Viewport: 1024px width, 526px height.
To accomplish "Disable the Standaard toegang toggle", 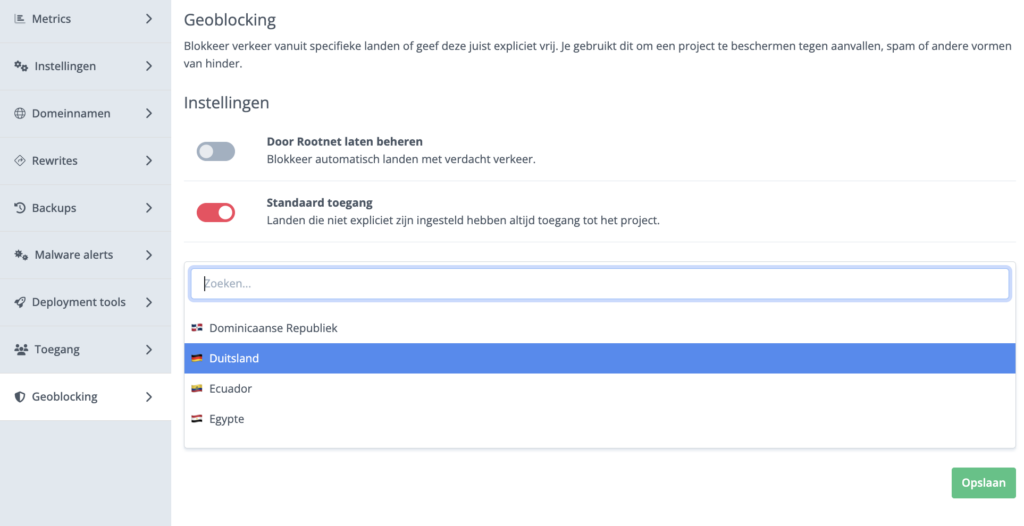I will tap(216, 212).
